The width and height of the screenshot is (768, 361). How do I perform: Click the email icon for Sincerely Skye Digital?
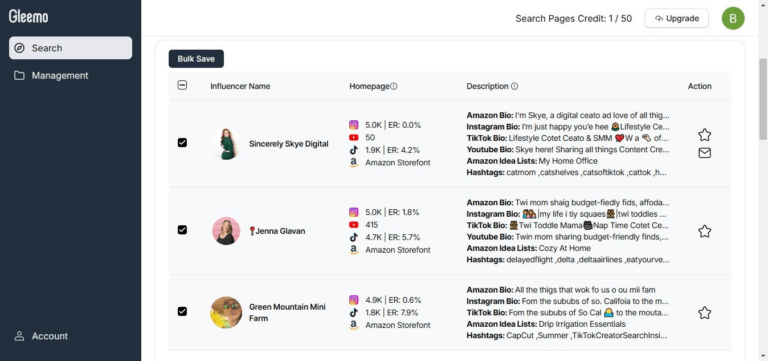pyautogui.click(x=704, y=153)
